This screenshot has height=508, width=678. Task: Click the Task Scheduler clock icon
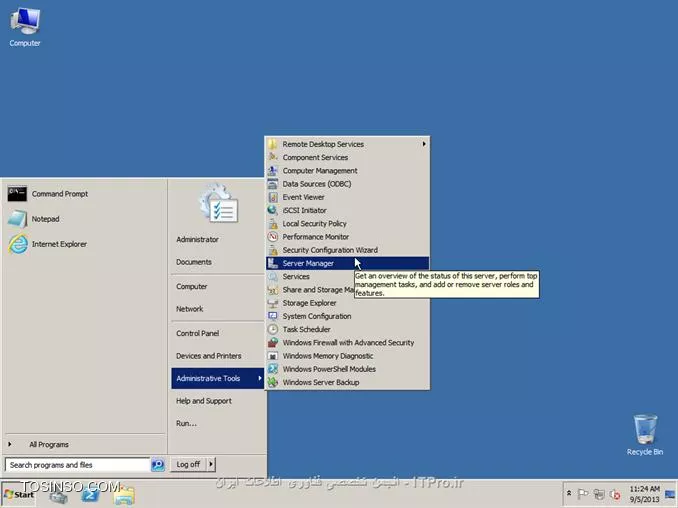pos(273,329)
